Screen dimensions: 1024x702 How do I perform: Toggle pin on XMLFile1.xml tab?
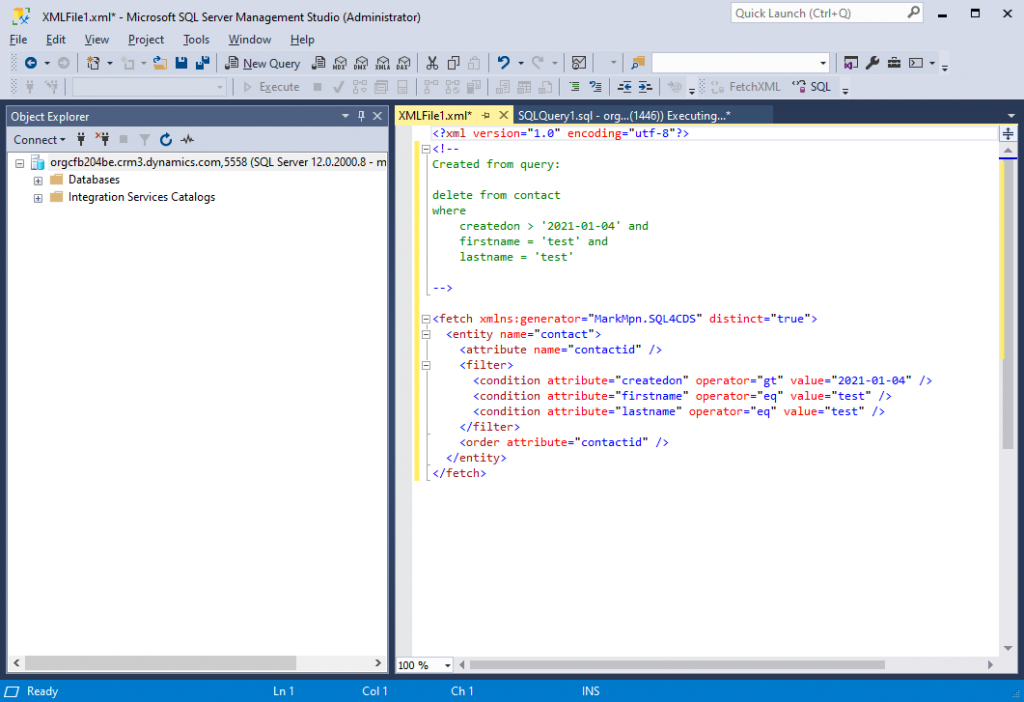(486, 116)
